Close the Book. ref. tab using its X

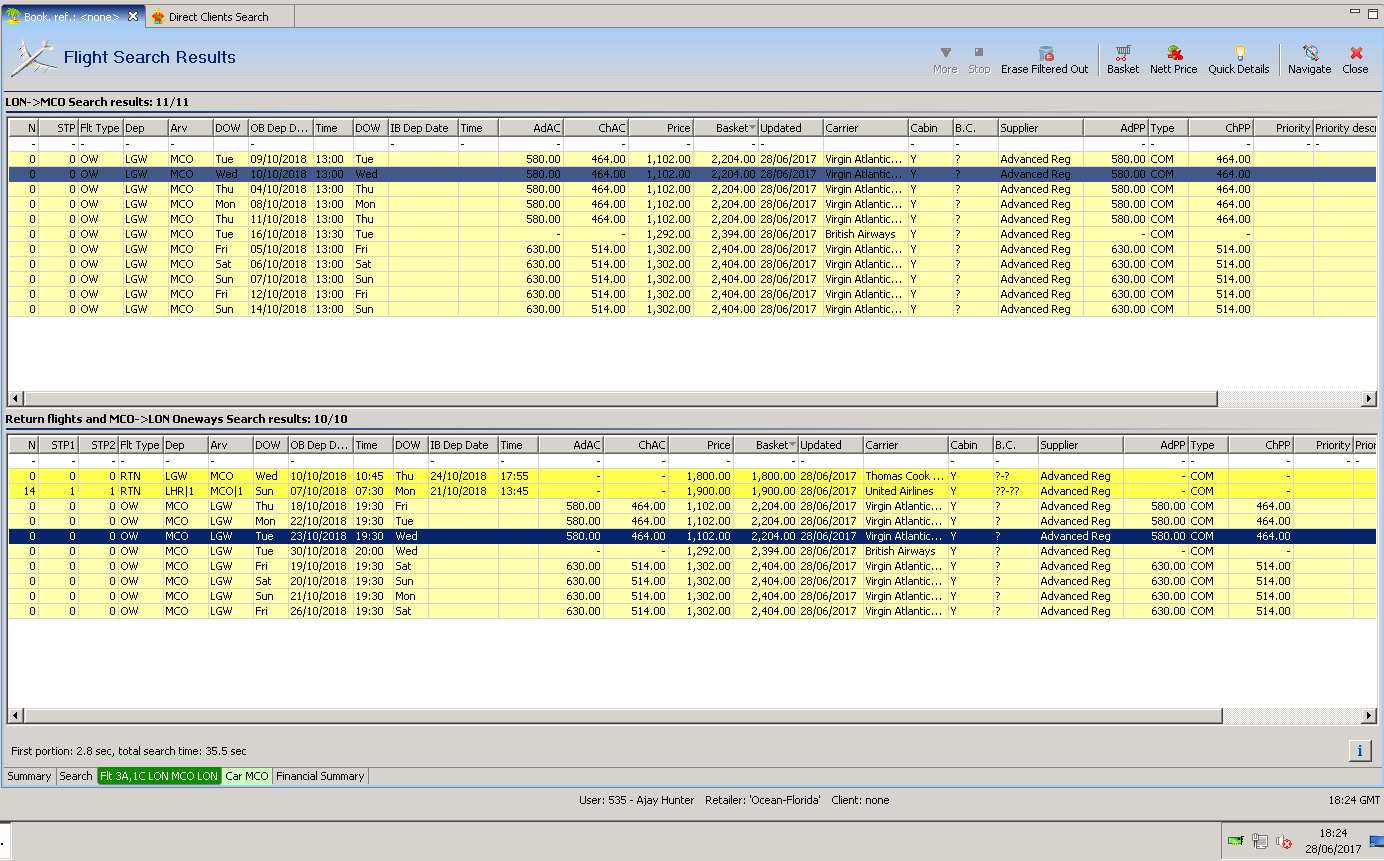(x=133, y=17)
